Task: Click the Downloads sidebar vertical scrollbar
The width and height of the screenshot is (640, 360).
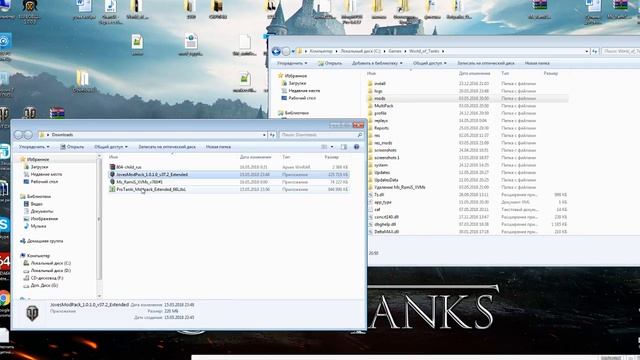Action: coord(99,219)
